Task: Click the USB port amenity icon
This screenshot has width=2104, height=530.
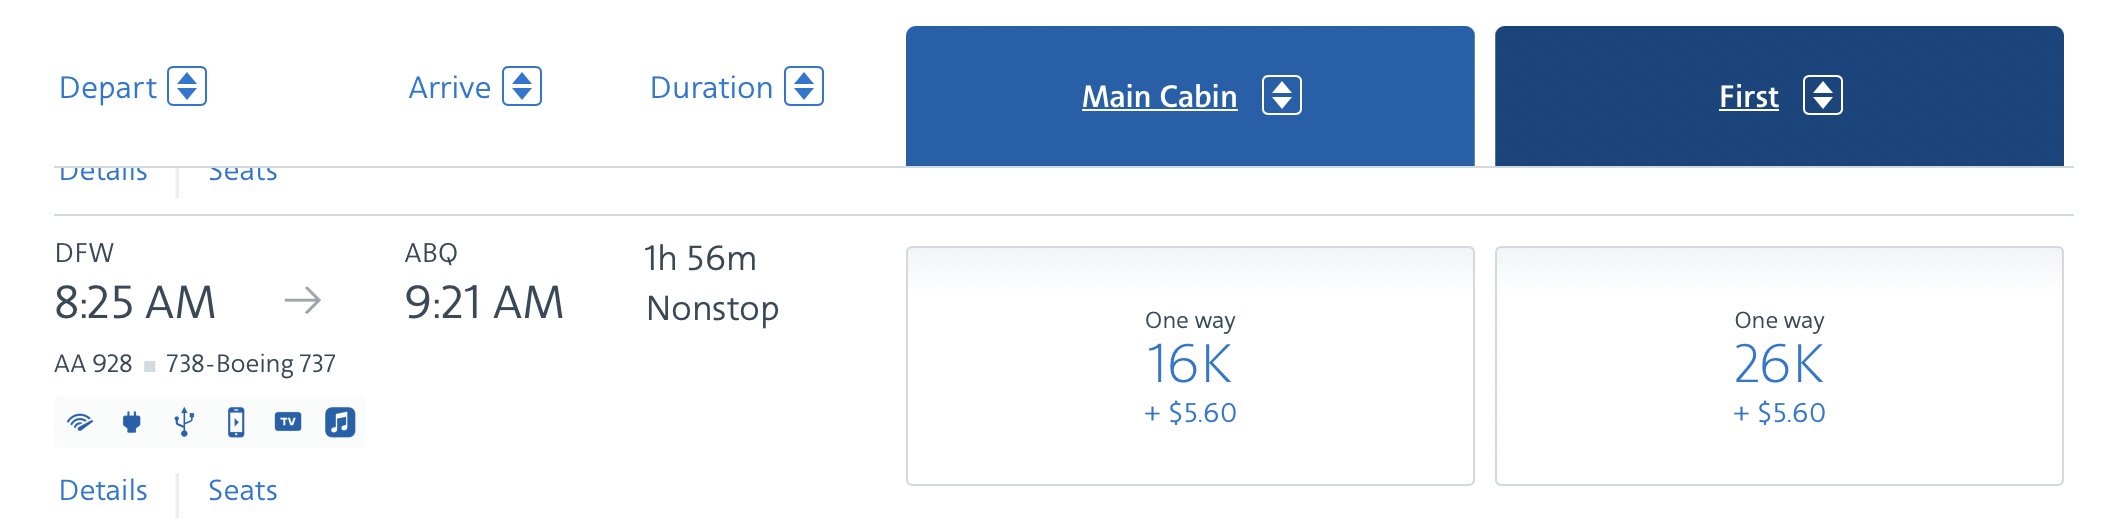Action: pos(184,422)
